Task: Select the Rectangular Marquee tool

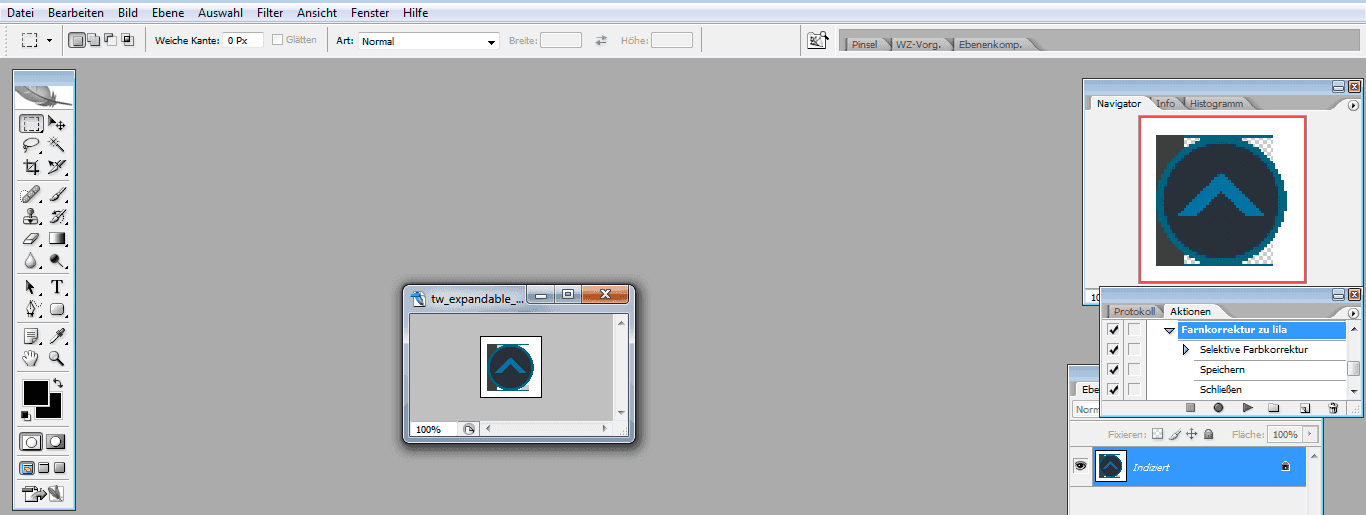Action: [x=32, y=124]
